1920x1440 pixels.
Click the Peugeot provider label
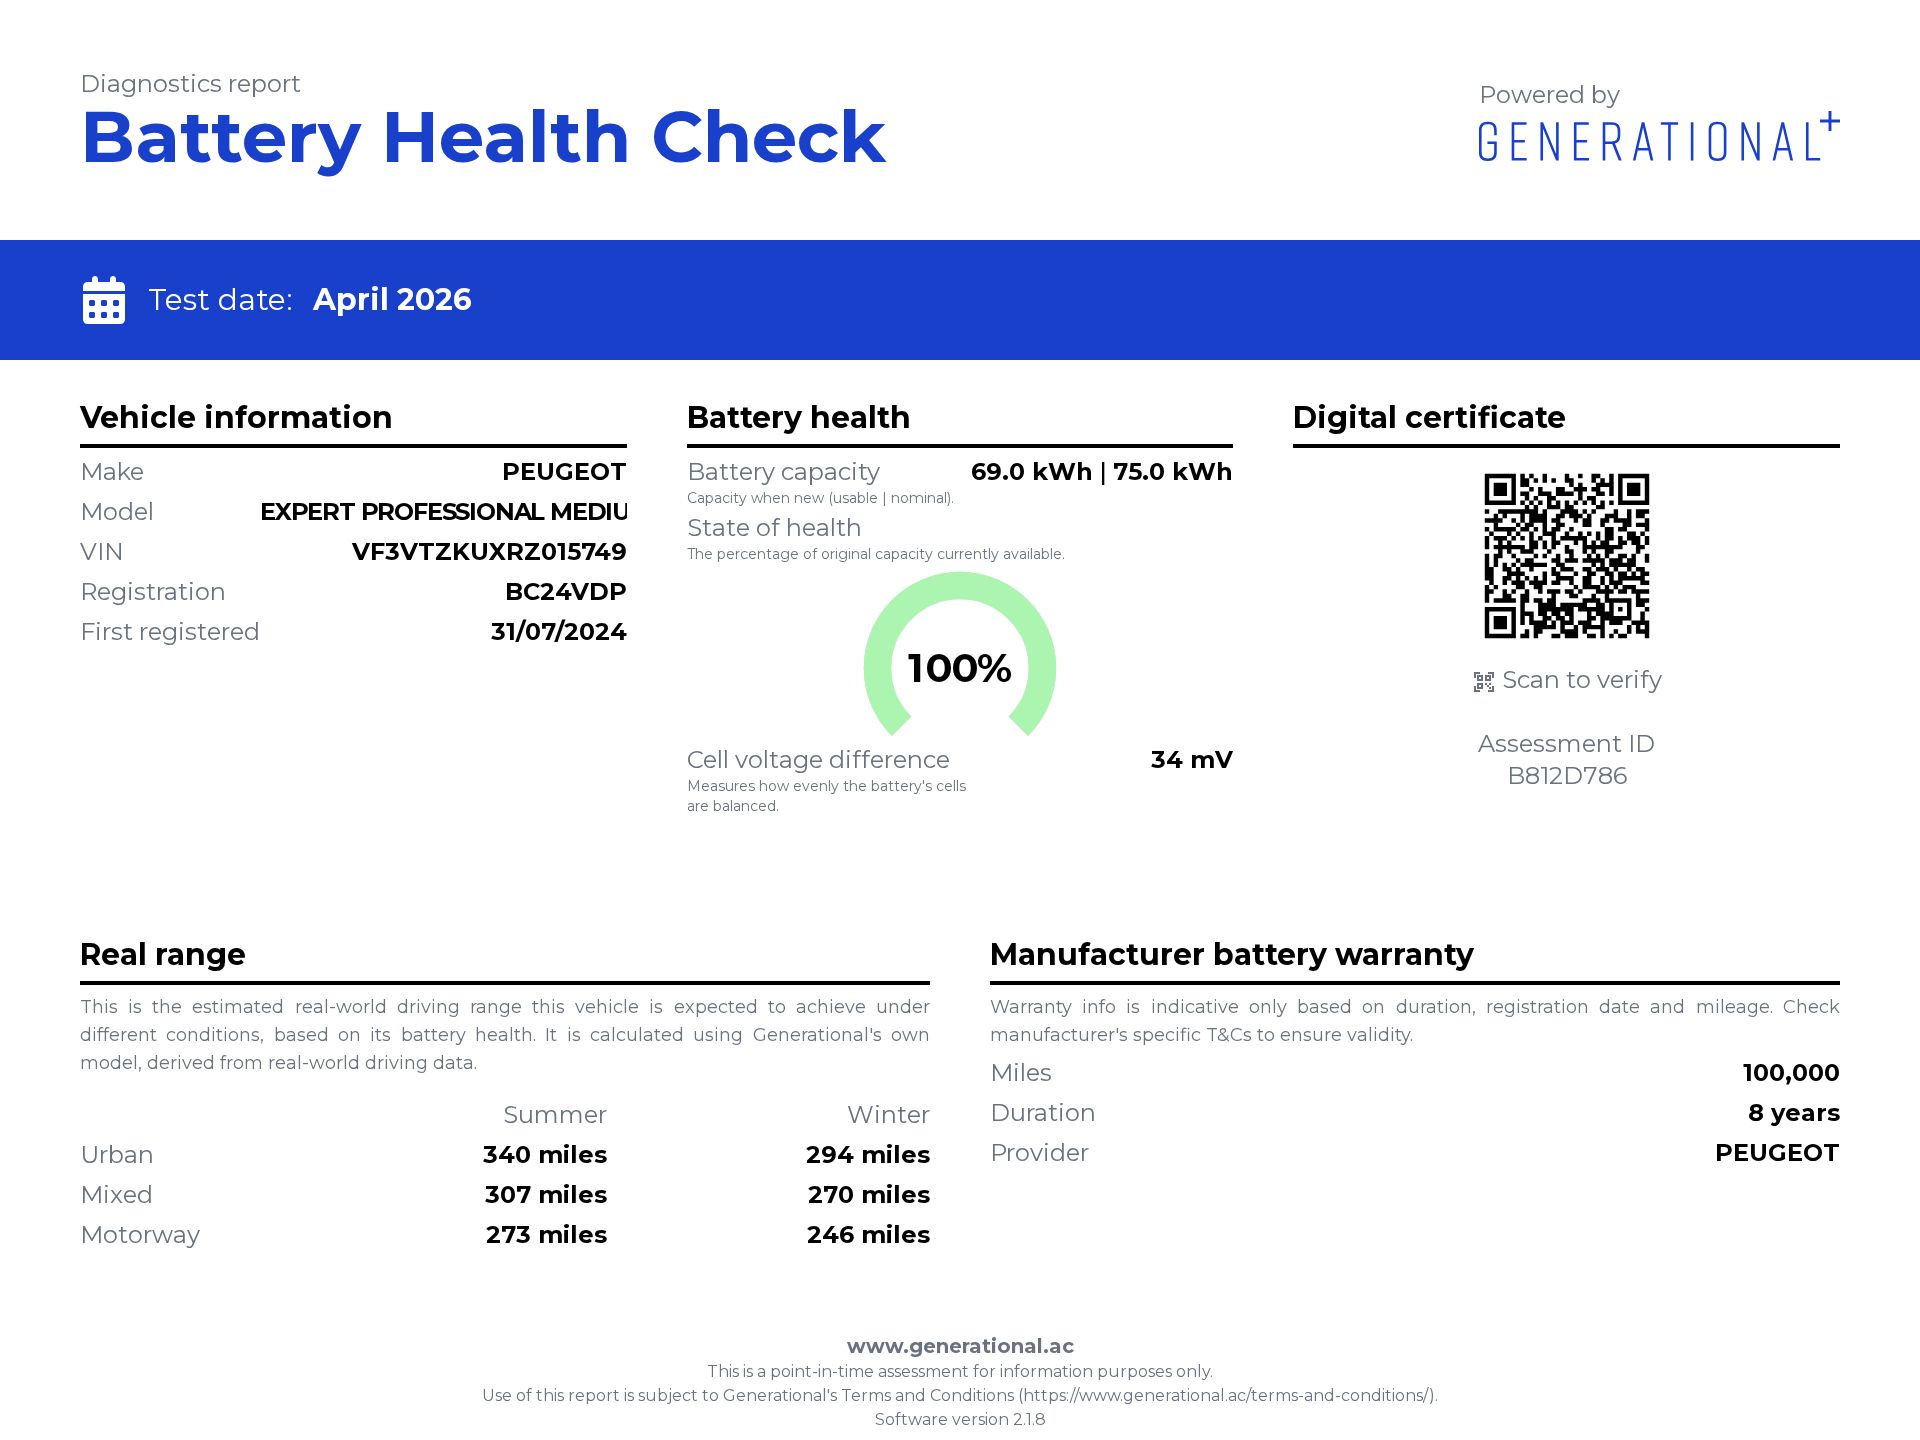tap(1776, 1153)
